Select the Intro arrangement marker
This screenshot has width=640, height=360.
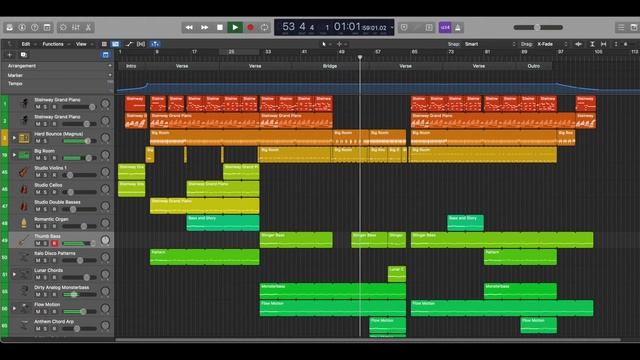point(131,66)
